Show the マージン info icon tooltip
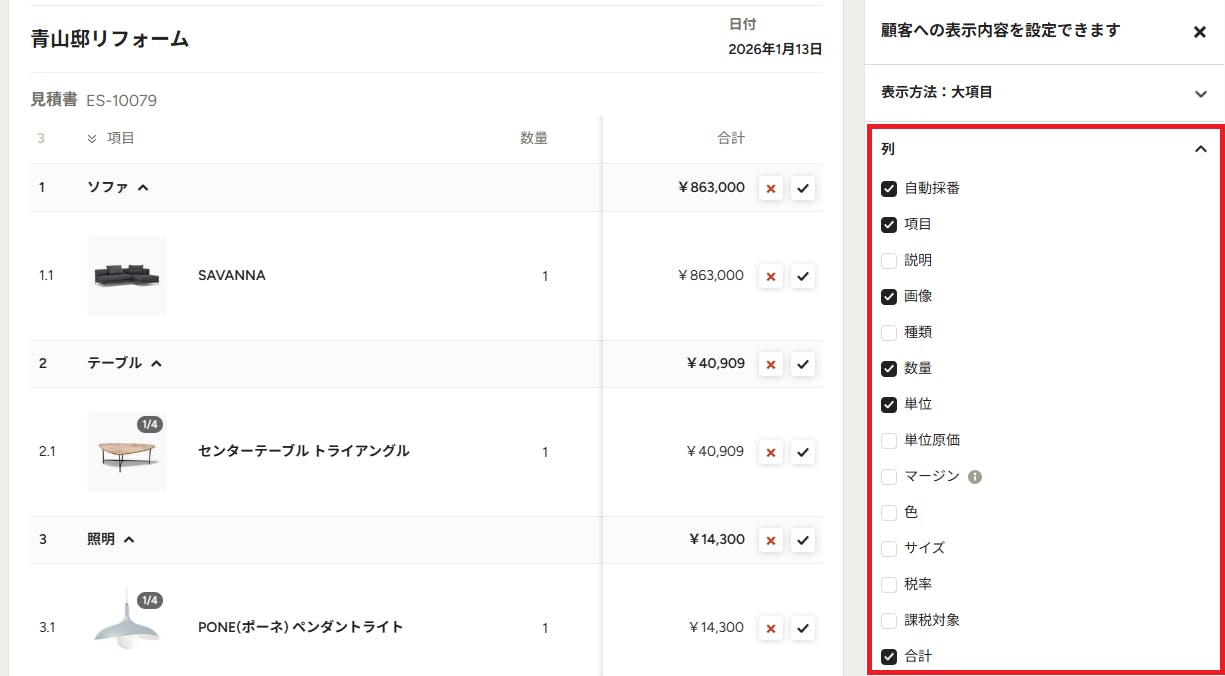1225x676 pixels. 975,476
